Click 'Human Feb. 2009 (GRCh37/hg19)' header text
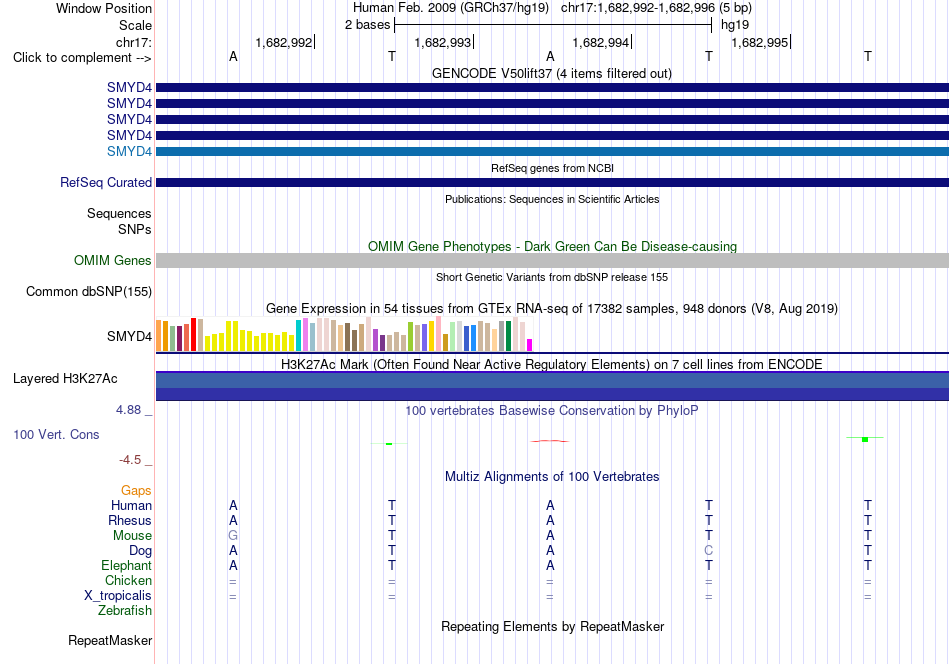 click(451, 8)
